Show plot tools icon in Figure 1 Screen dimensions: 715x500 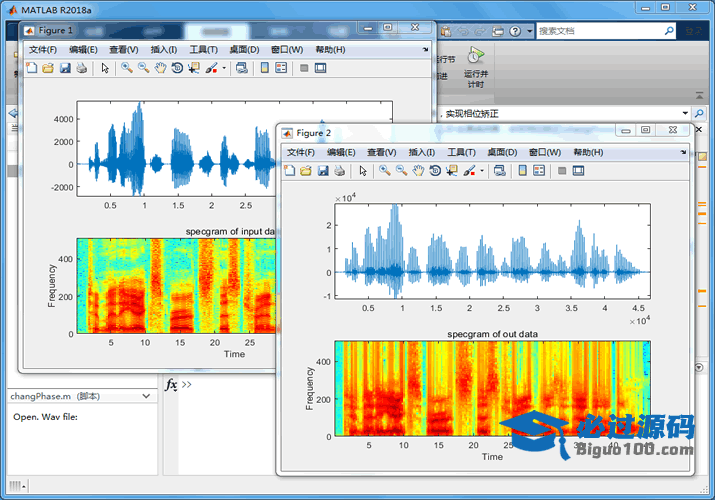click(321, 68)
